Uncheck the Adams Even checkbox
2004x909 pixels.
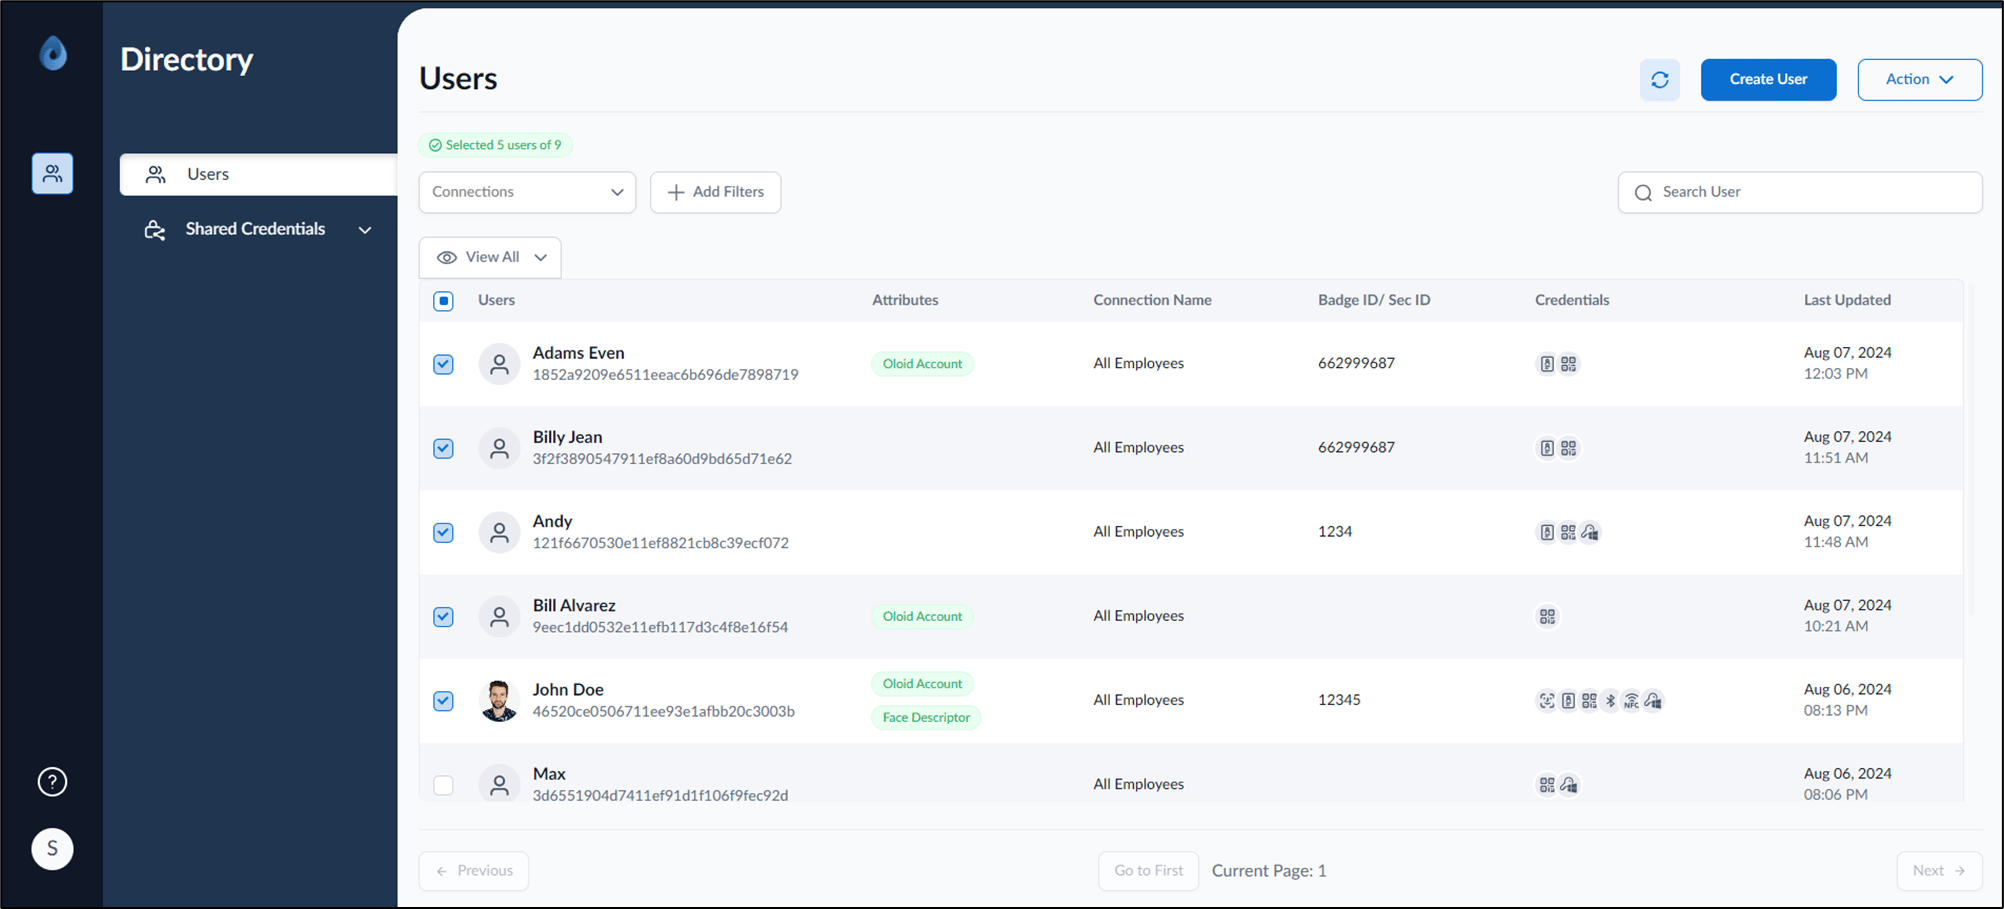(444, 364)
